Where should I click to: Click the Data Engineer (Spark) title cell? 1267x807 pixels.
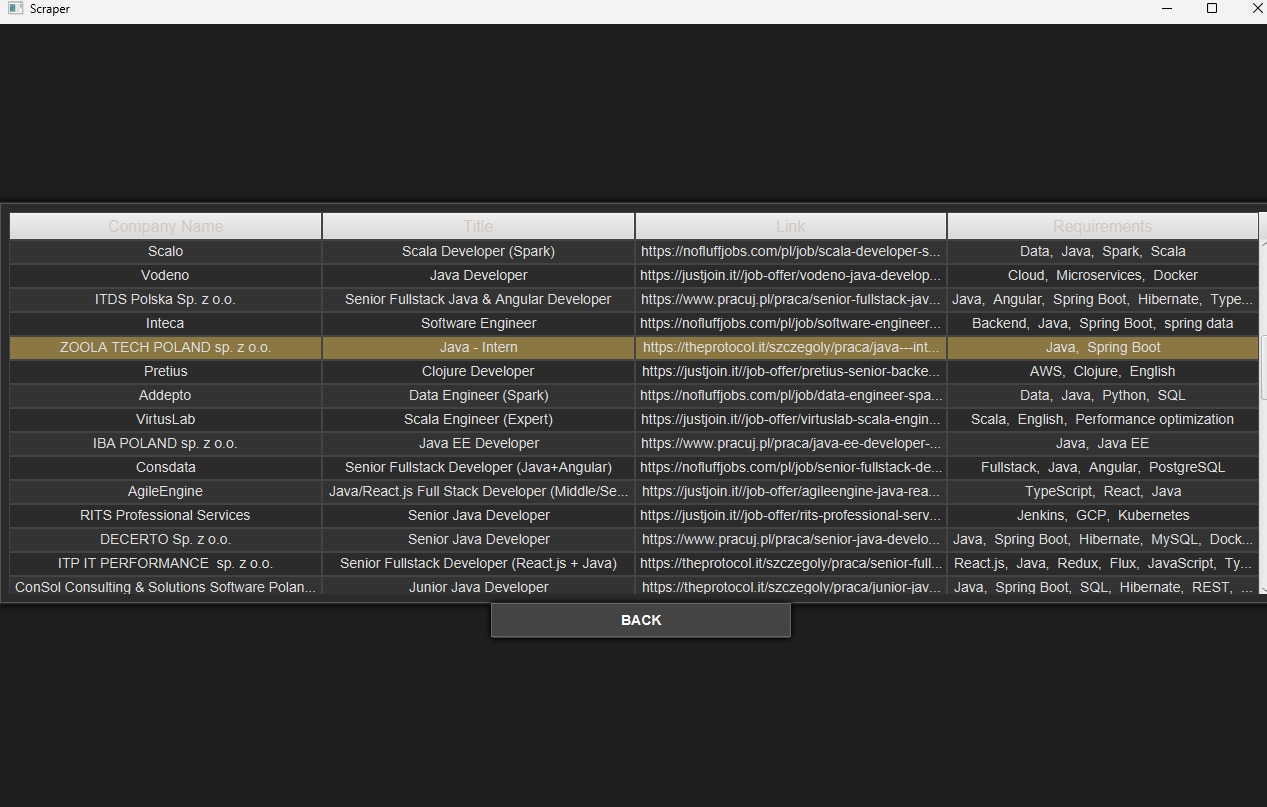(x=478, y=395)
